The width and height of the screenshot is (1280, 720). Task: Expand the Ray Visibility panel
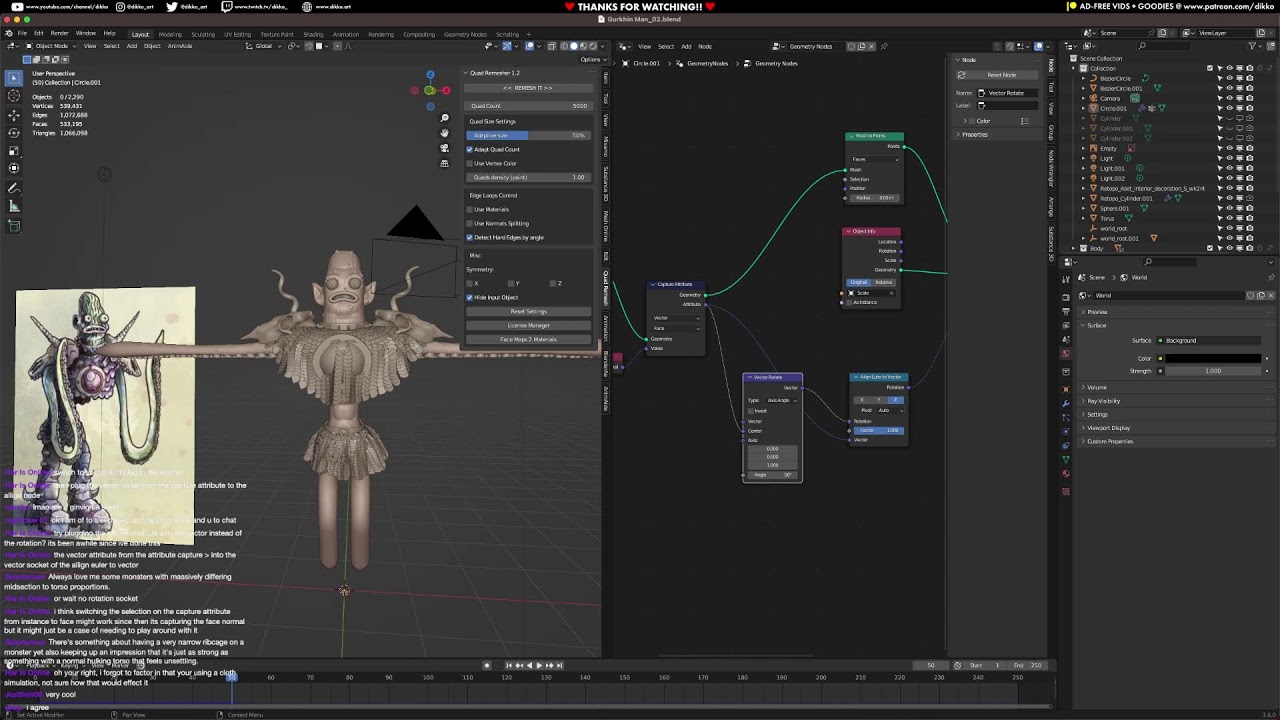coord(1103,401)
